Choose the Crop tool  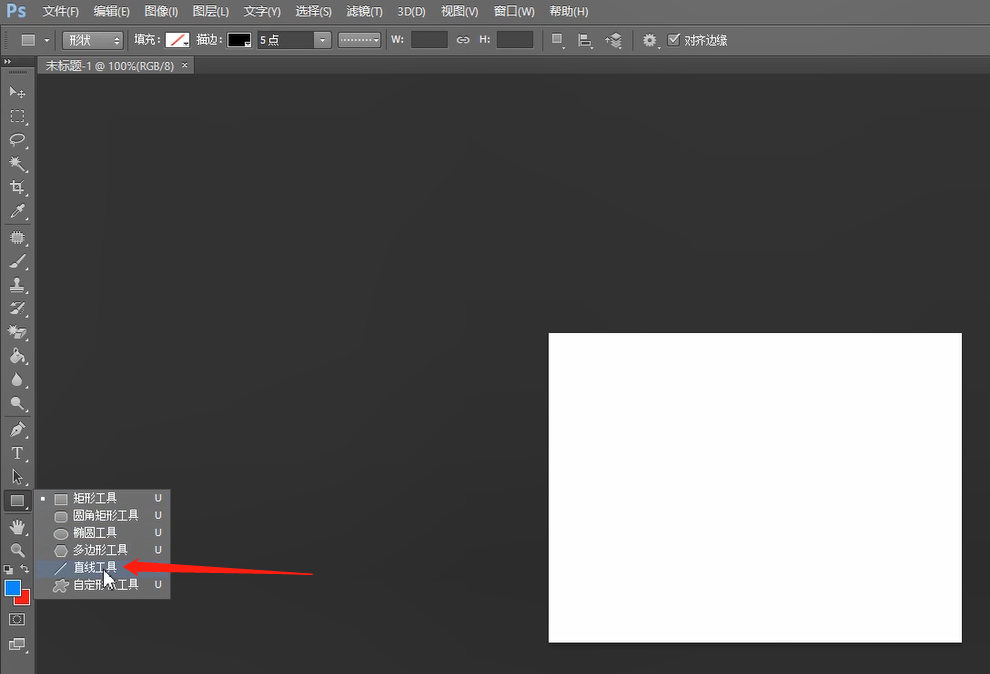pyautogui.click(x=18, y=188)
